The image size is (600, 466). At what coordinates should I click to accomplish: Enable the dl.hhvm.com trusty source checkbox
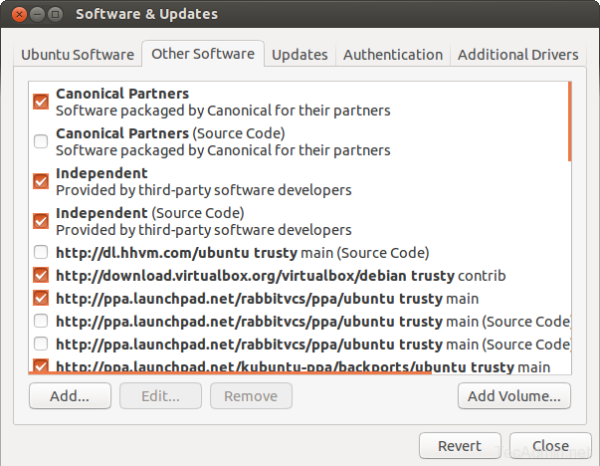click(41, 252)
